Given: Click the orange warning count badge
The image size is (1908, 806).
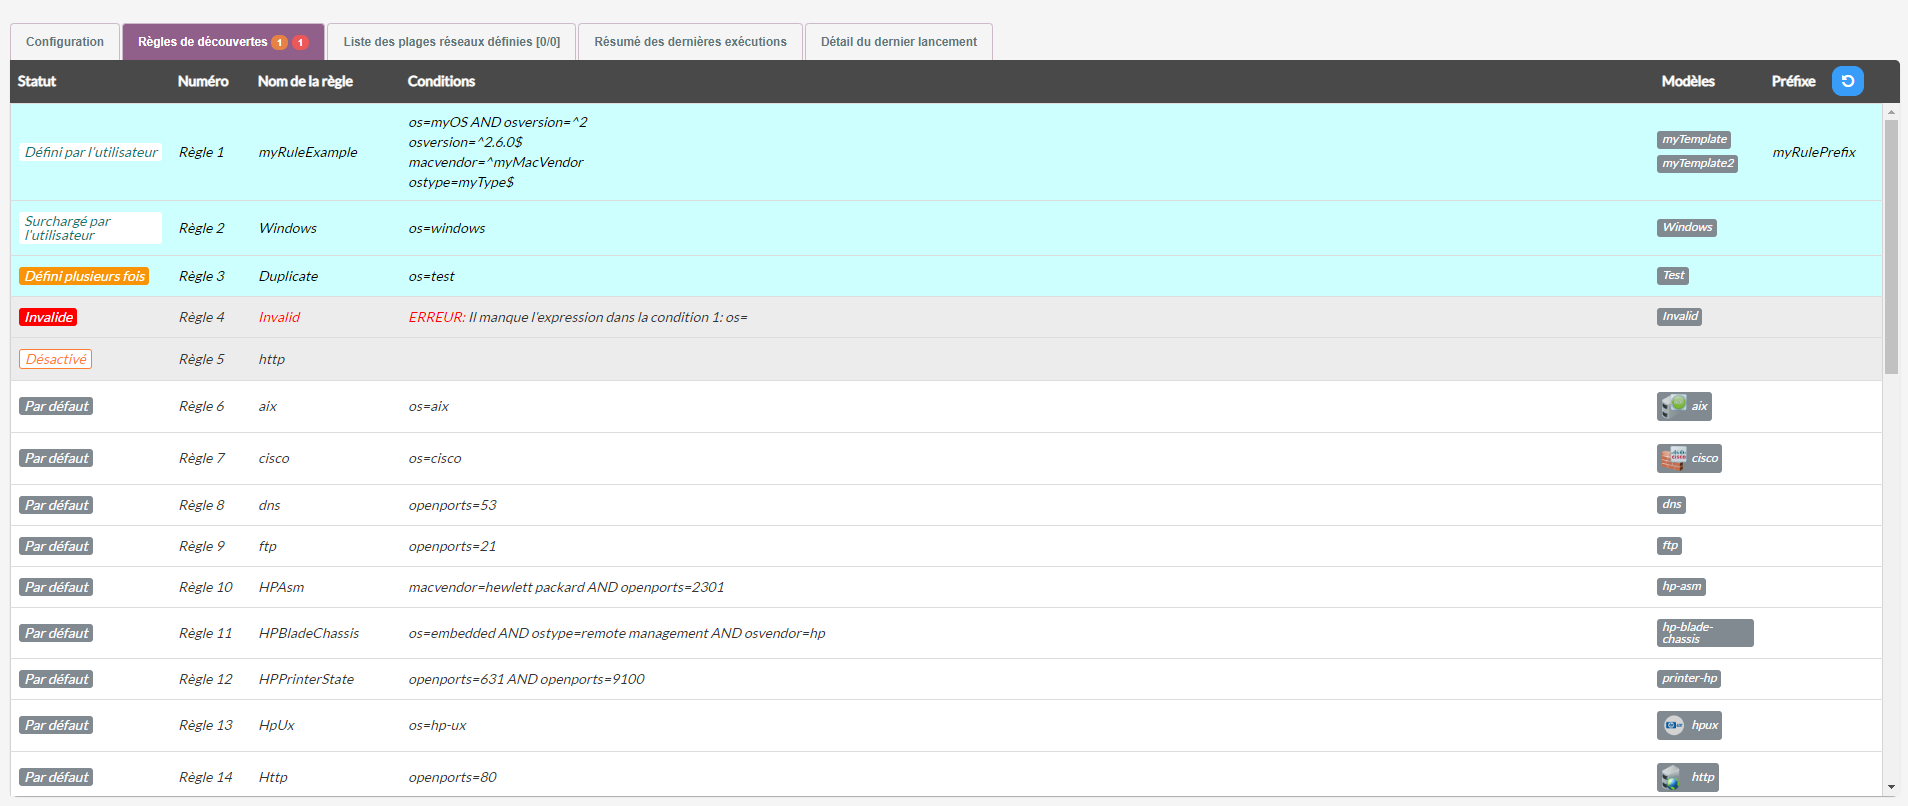Looking at the screenshot, I should click(280, 42).
